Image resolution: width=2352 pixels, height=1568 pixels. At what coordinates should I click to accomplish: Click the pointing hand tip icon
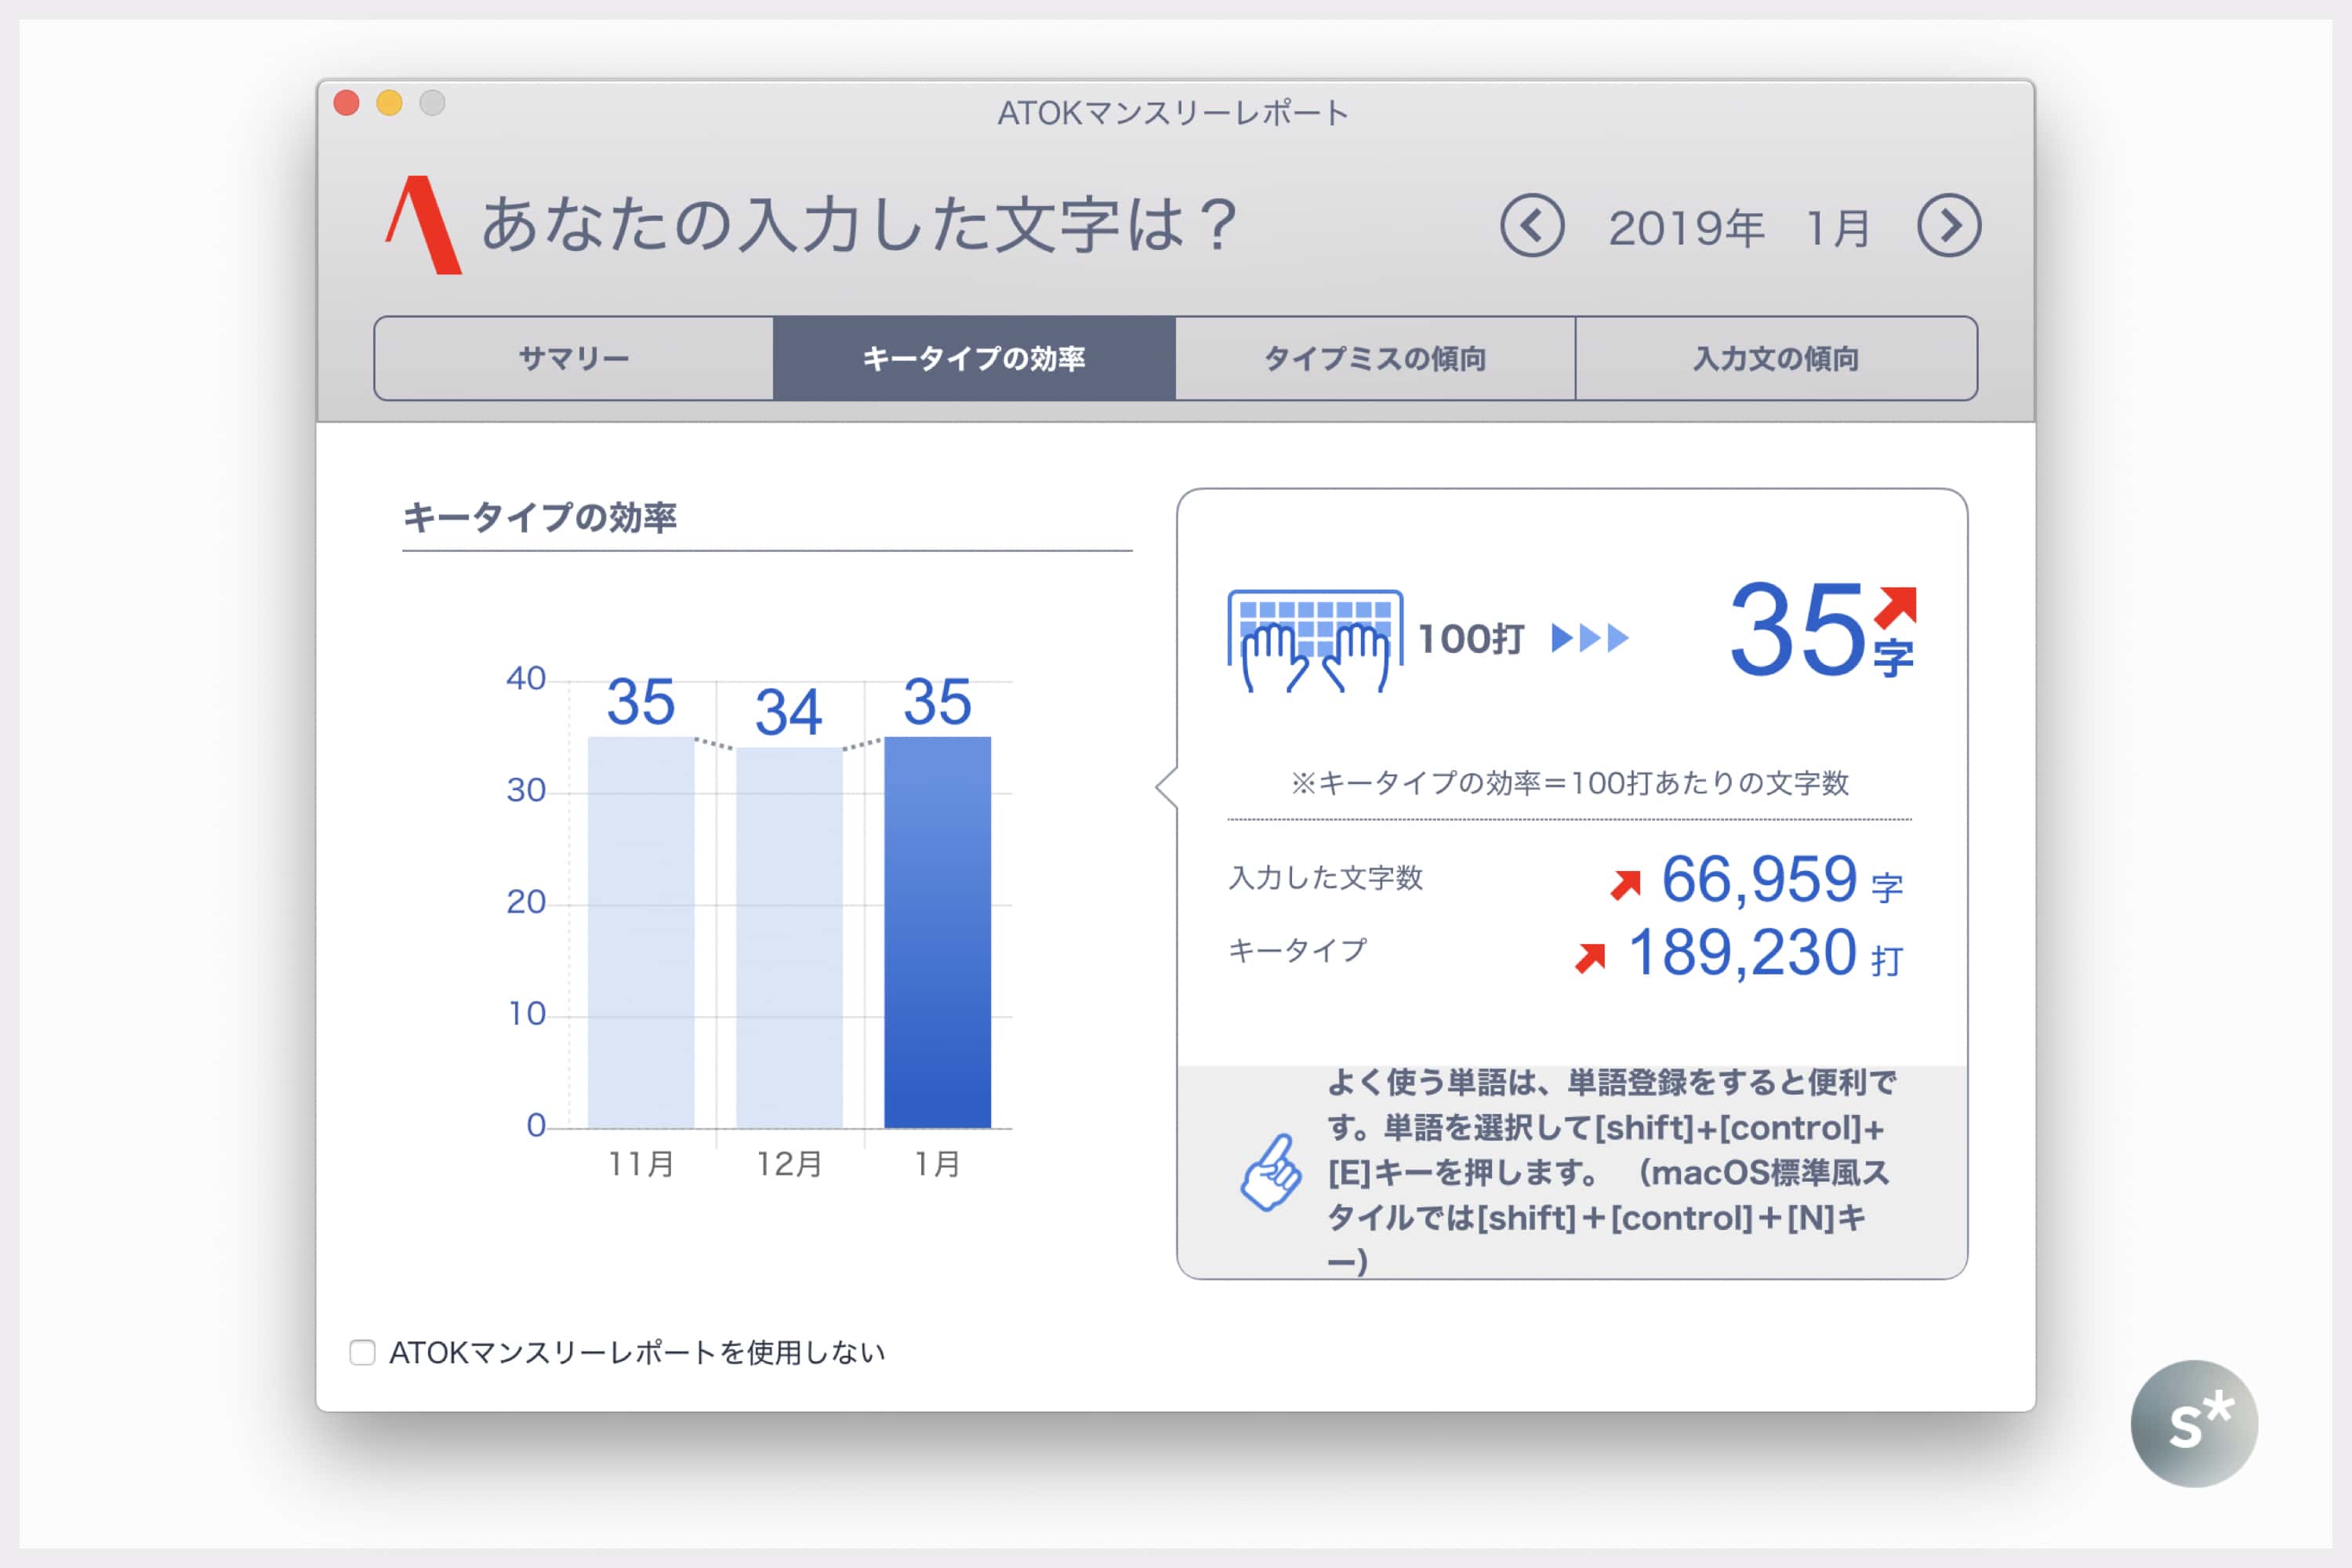(1271, 1173)
